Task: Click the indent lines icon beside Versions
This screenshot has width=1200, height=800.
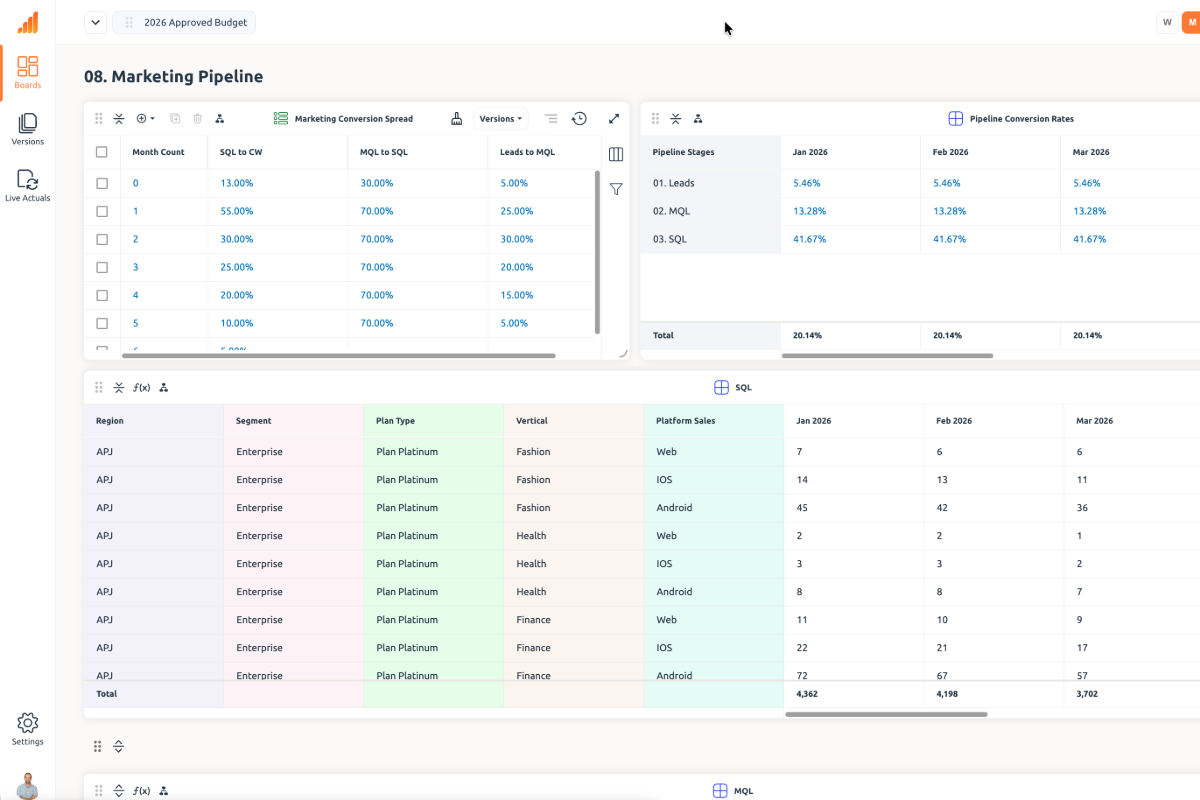Action: tap(551, 118)
